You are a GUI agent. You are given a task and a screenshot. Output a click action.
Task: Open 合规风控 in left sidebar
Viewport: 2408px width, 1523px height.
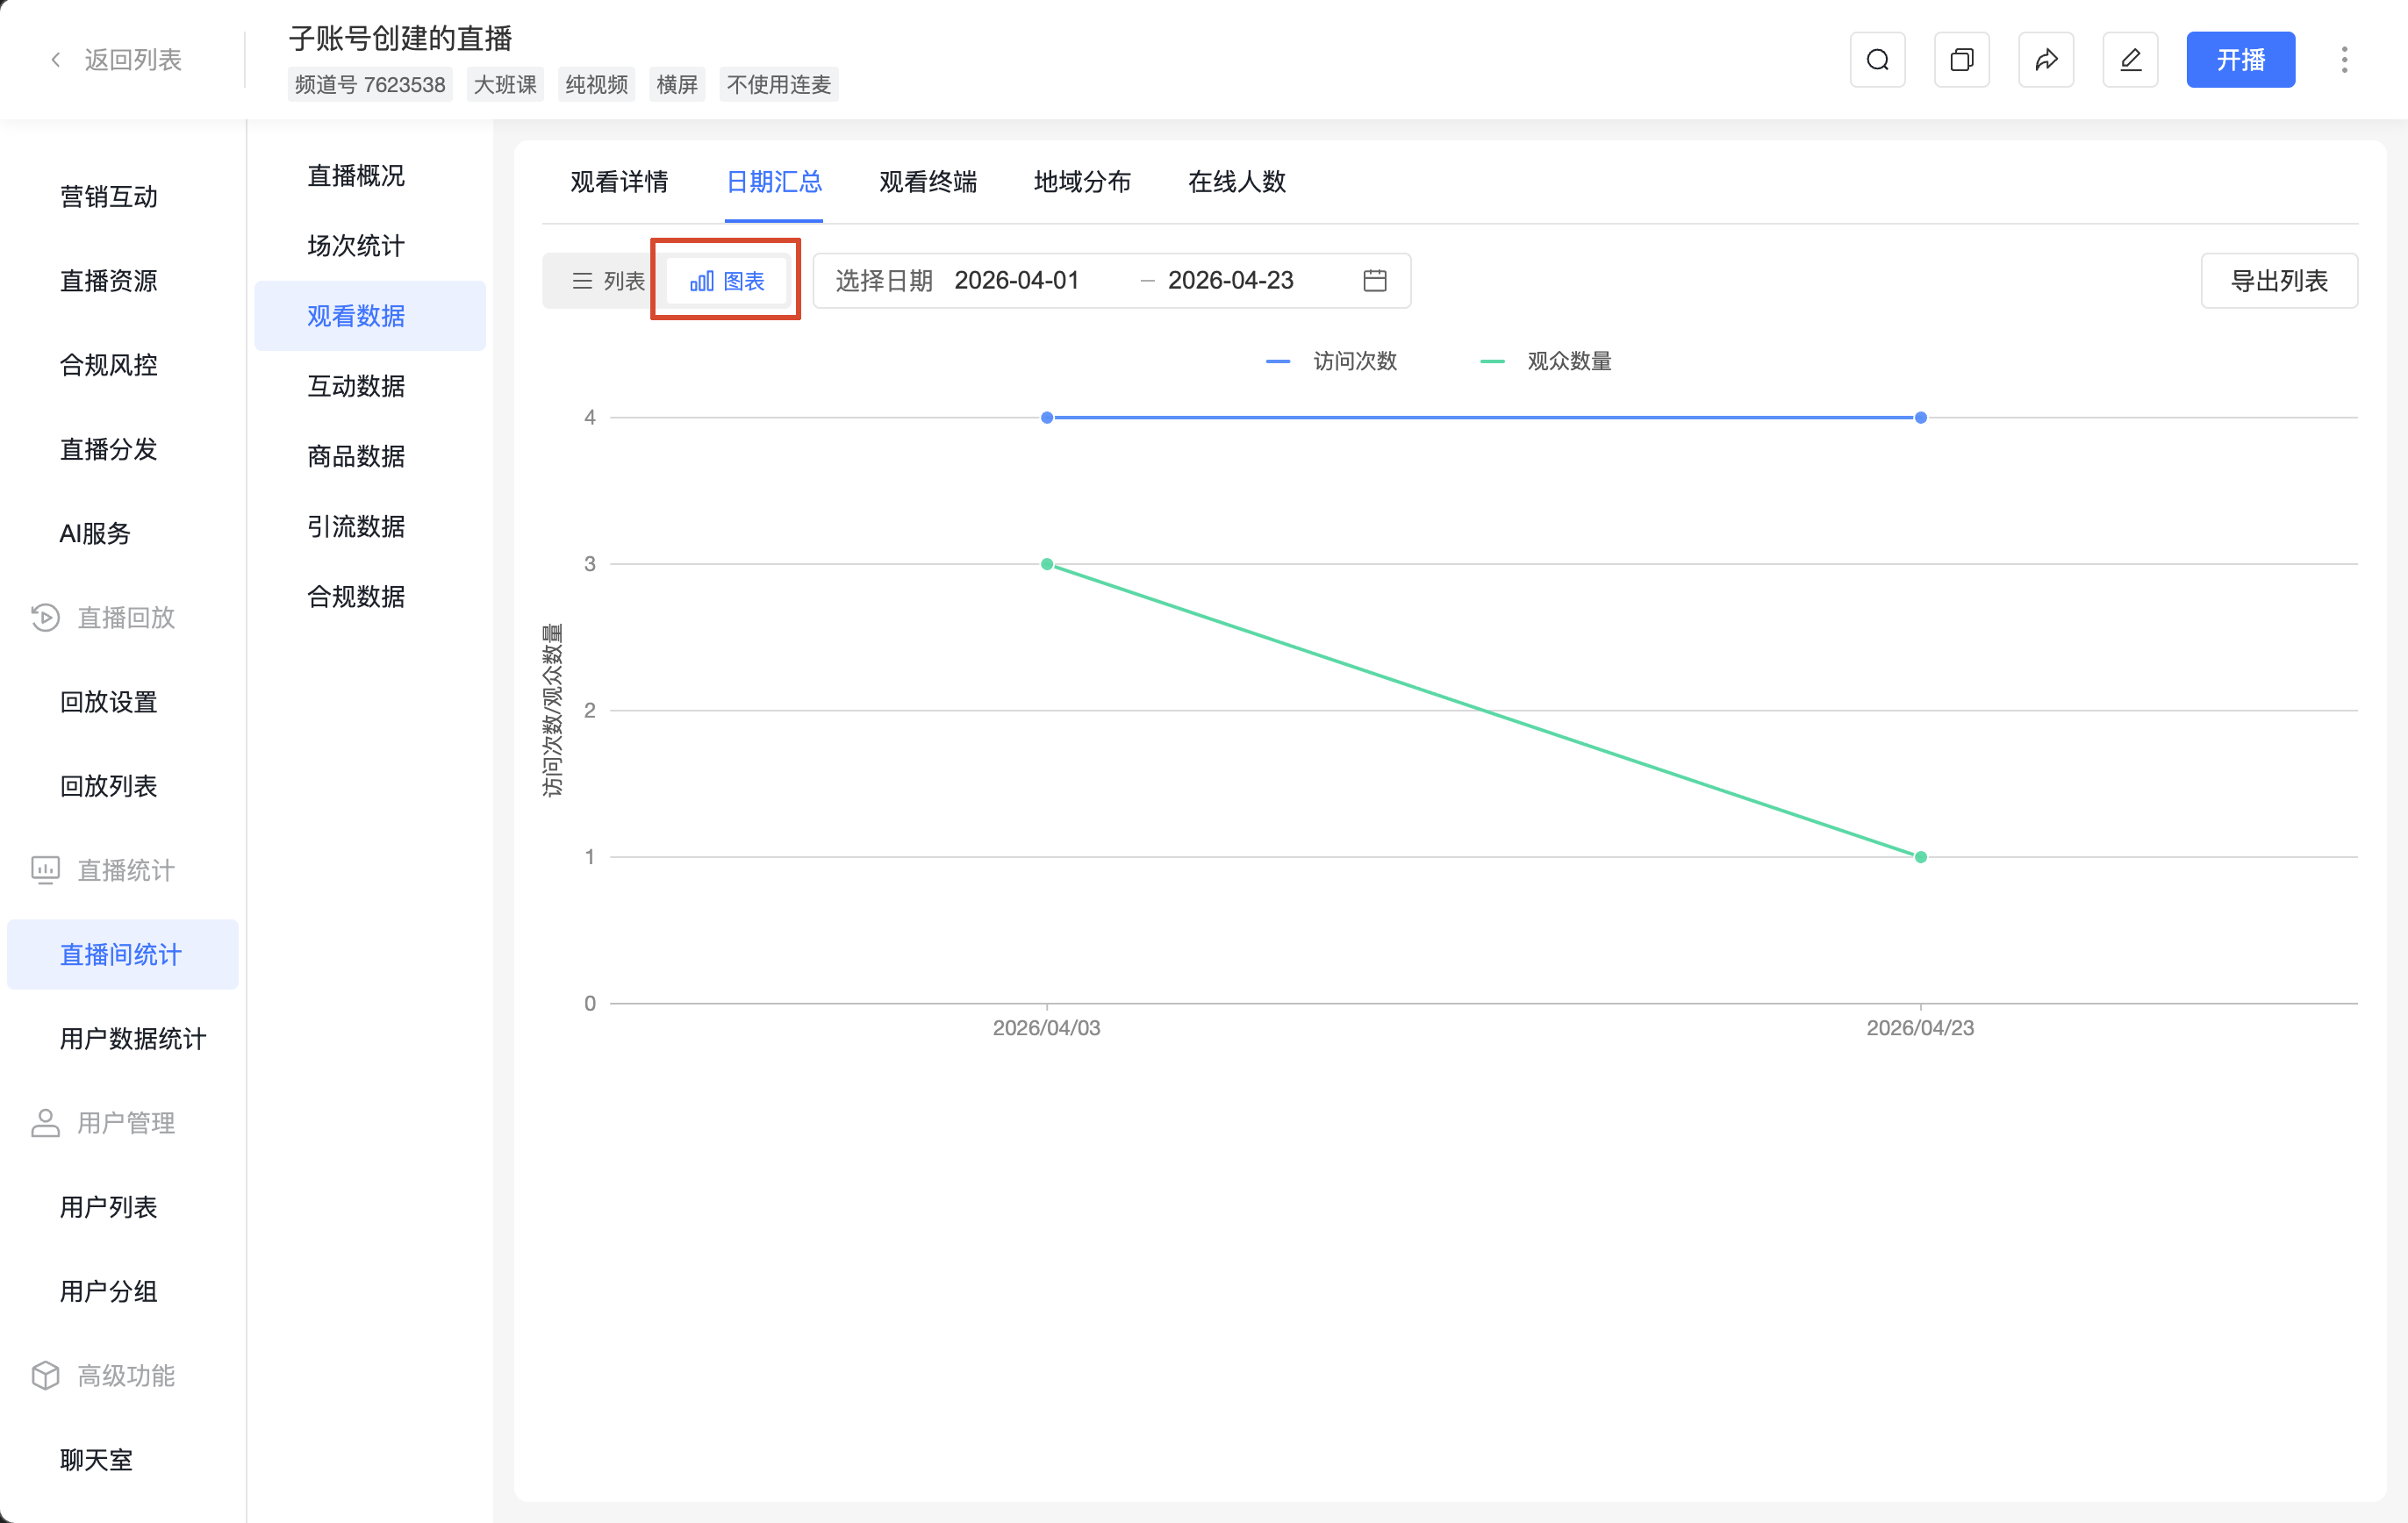click(122, 365)
